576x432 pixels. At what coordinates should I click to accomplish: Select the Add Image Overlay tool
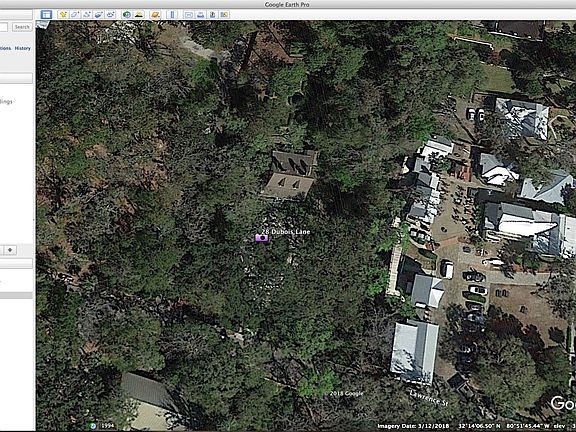99,15
